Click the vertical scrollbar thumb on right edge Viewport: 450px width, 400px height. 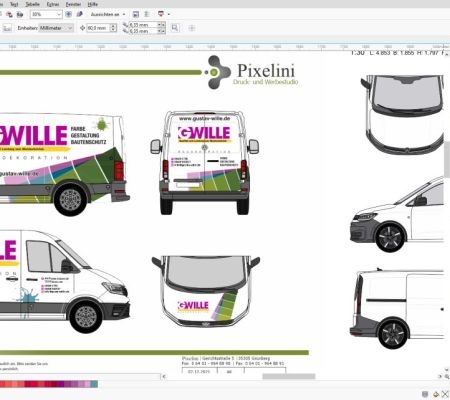447,159
